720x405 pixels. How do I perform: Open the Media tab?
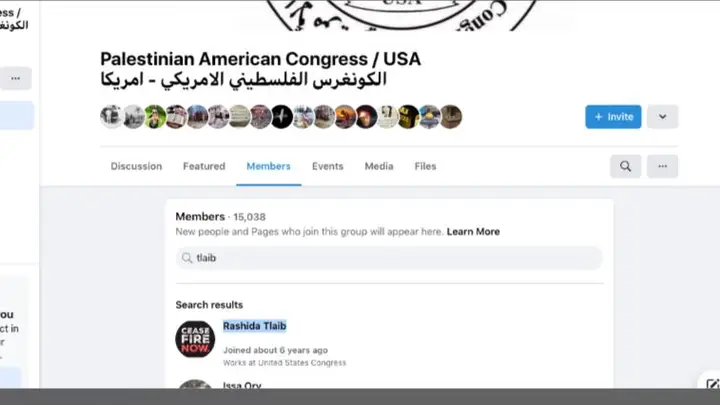pos(379,166)
